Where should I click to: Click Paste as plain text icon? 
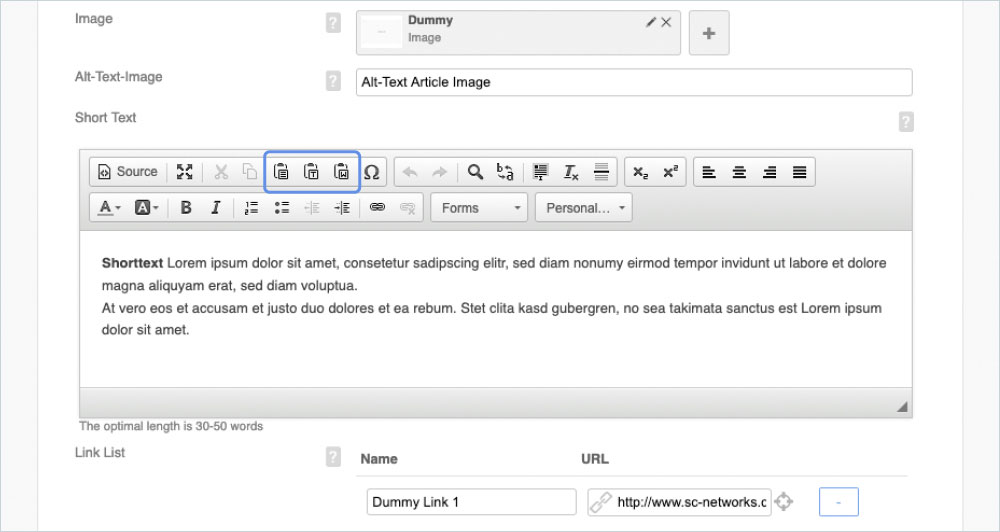click(311, 172)
